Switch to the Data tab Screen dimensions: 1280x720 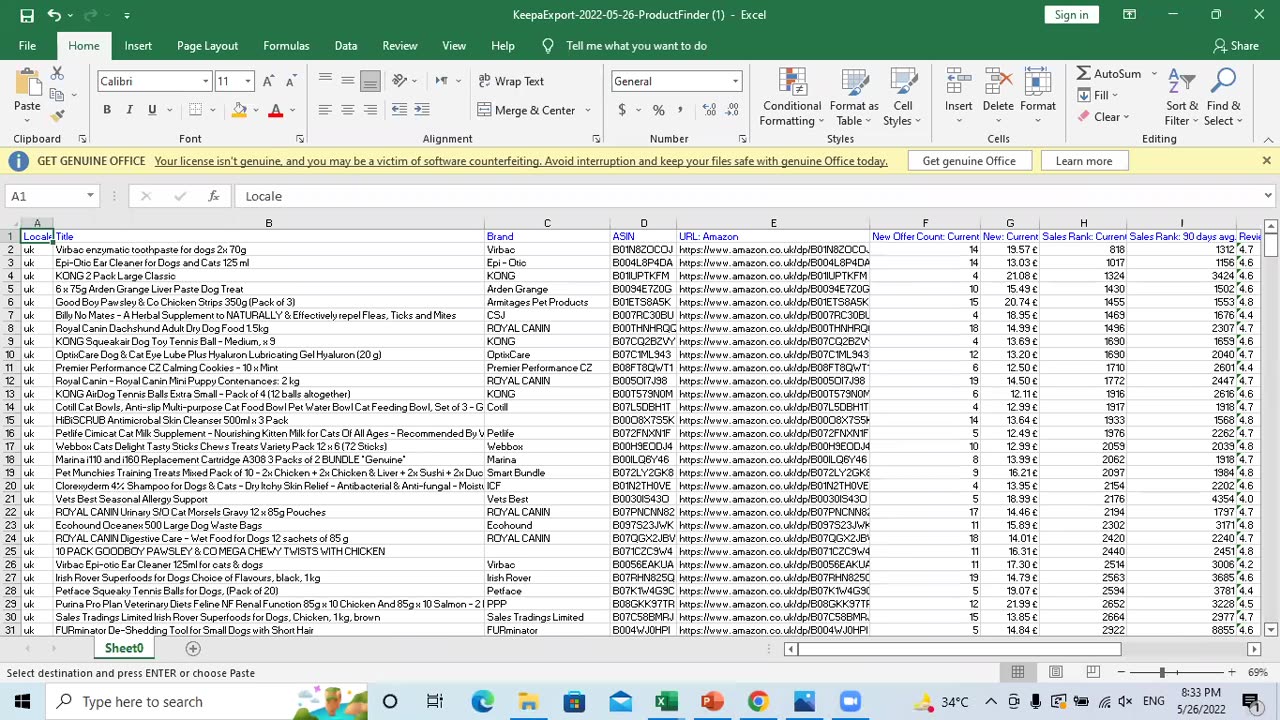[x=346, y=46]
